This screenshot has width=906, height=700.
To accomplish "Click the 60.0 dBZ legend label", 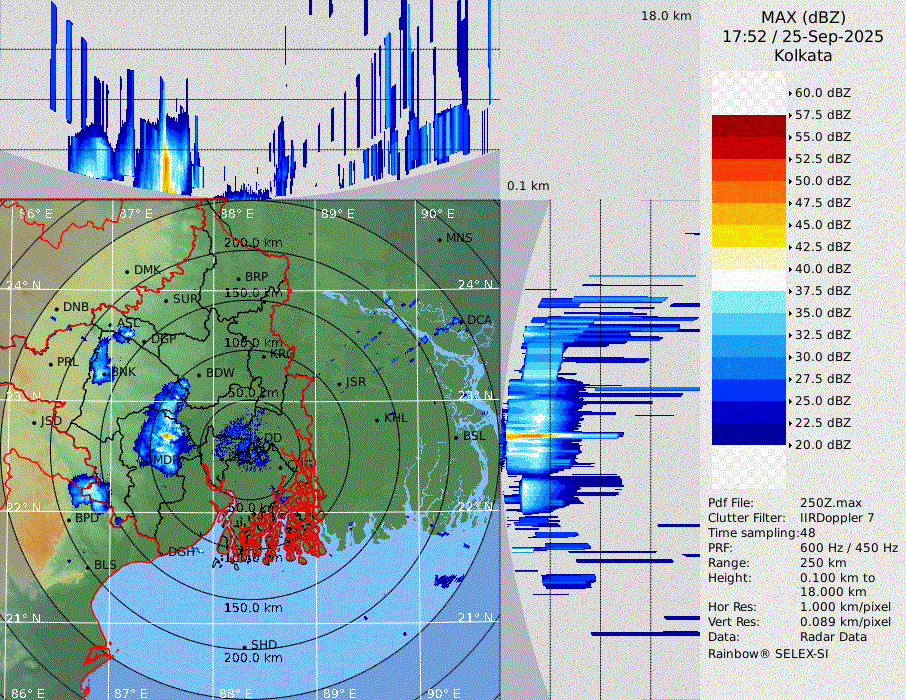I will 822,93.
